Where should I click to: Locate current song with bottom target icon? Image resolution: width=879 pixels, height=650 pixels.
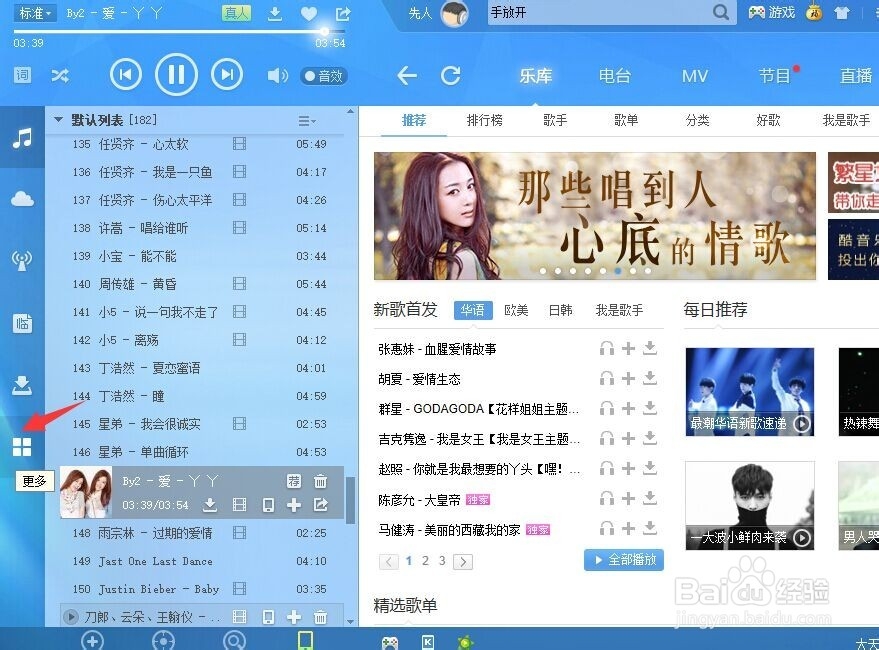pos(164,640)
